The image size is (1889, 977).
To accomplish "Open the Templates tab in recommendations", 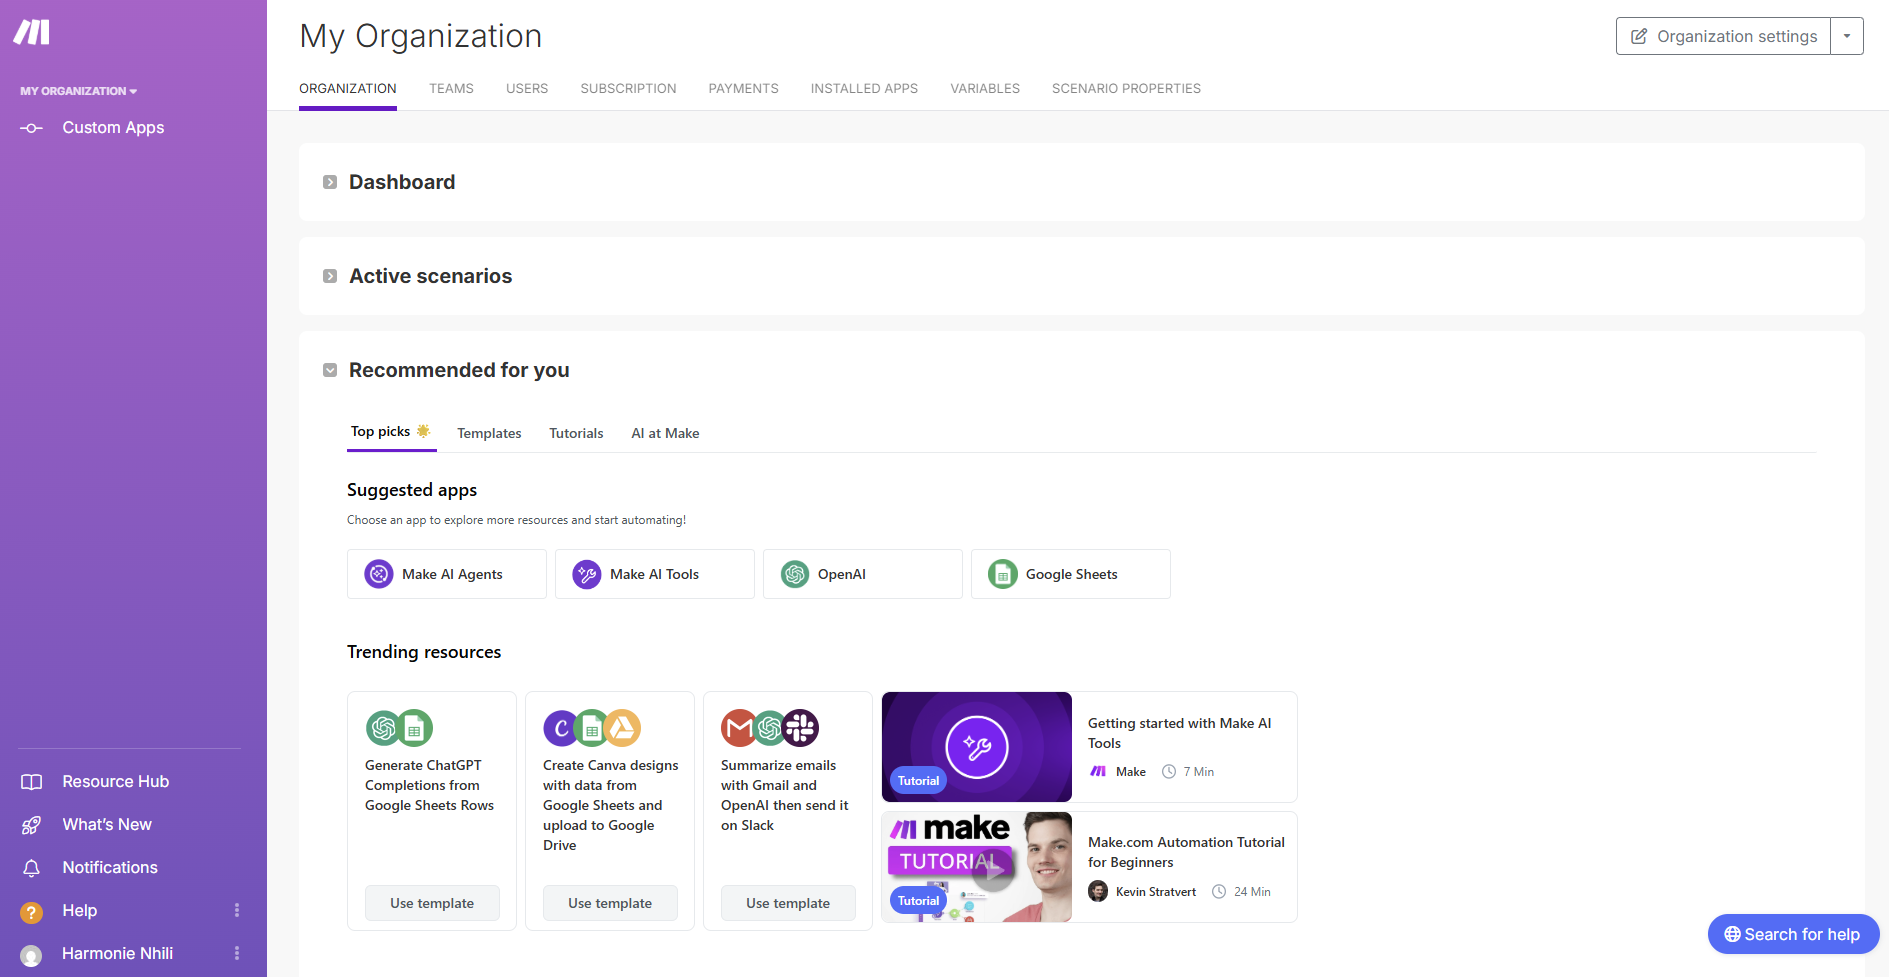I will [489, 433].
